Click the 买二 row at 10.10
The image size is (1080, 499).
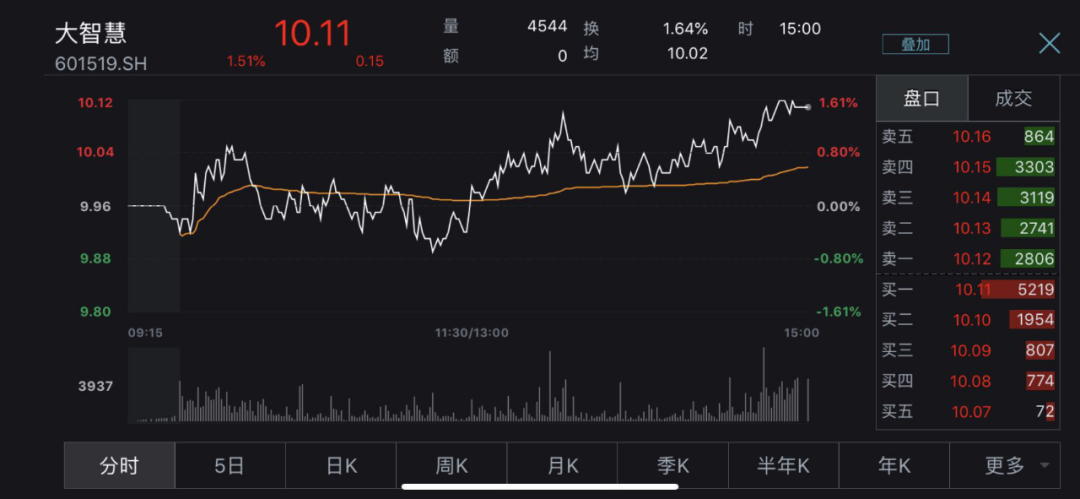(x=968, y=320)
